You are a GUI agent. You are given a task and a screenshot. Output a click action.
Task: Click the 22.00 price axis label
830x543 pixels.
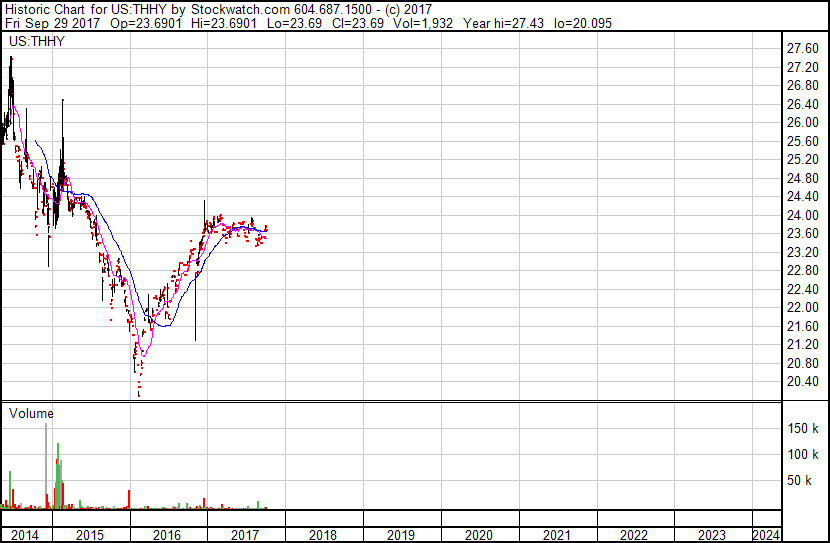802,307
